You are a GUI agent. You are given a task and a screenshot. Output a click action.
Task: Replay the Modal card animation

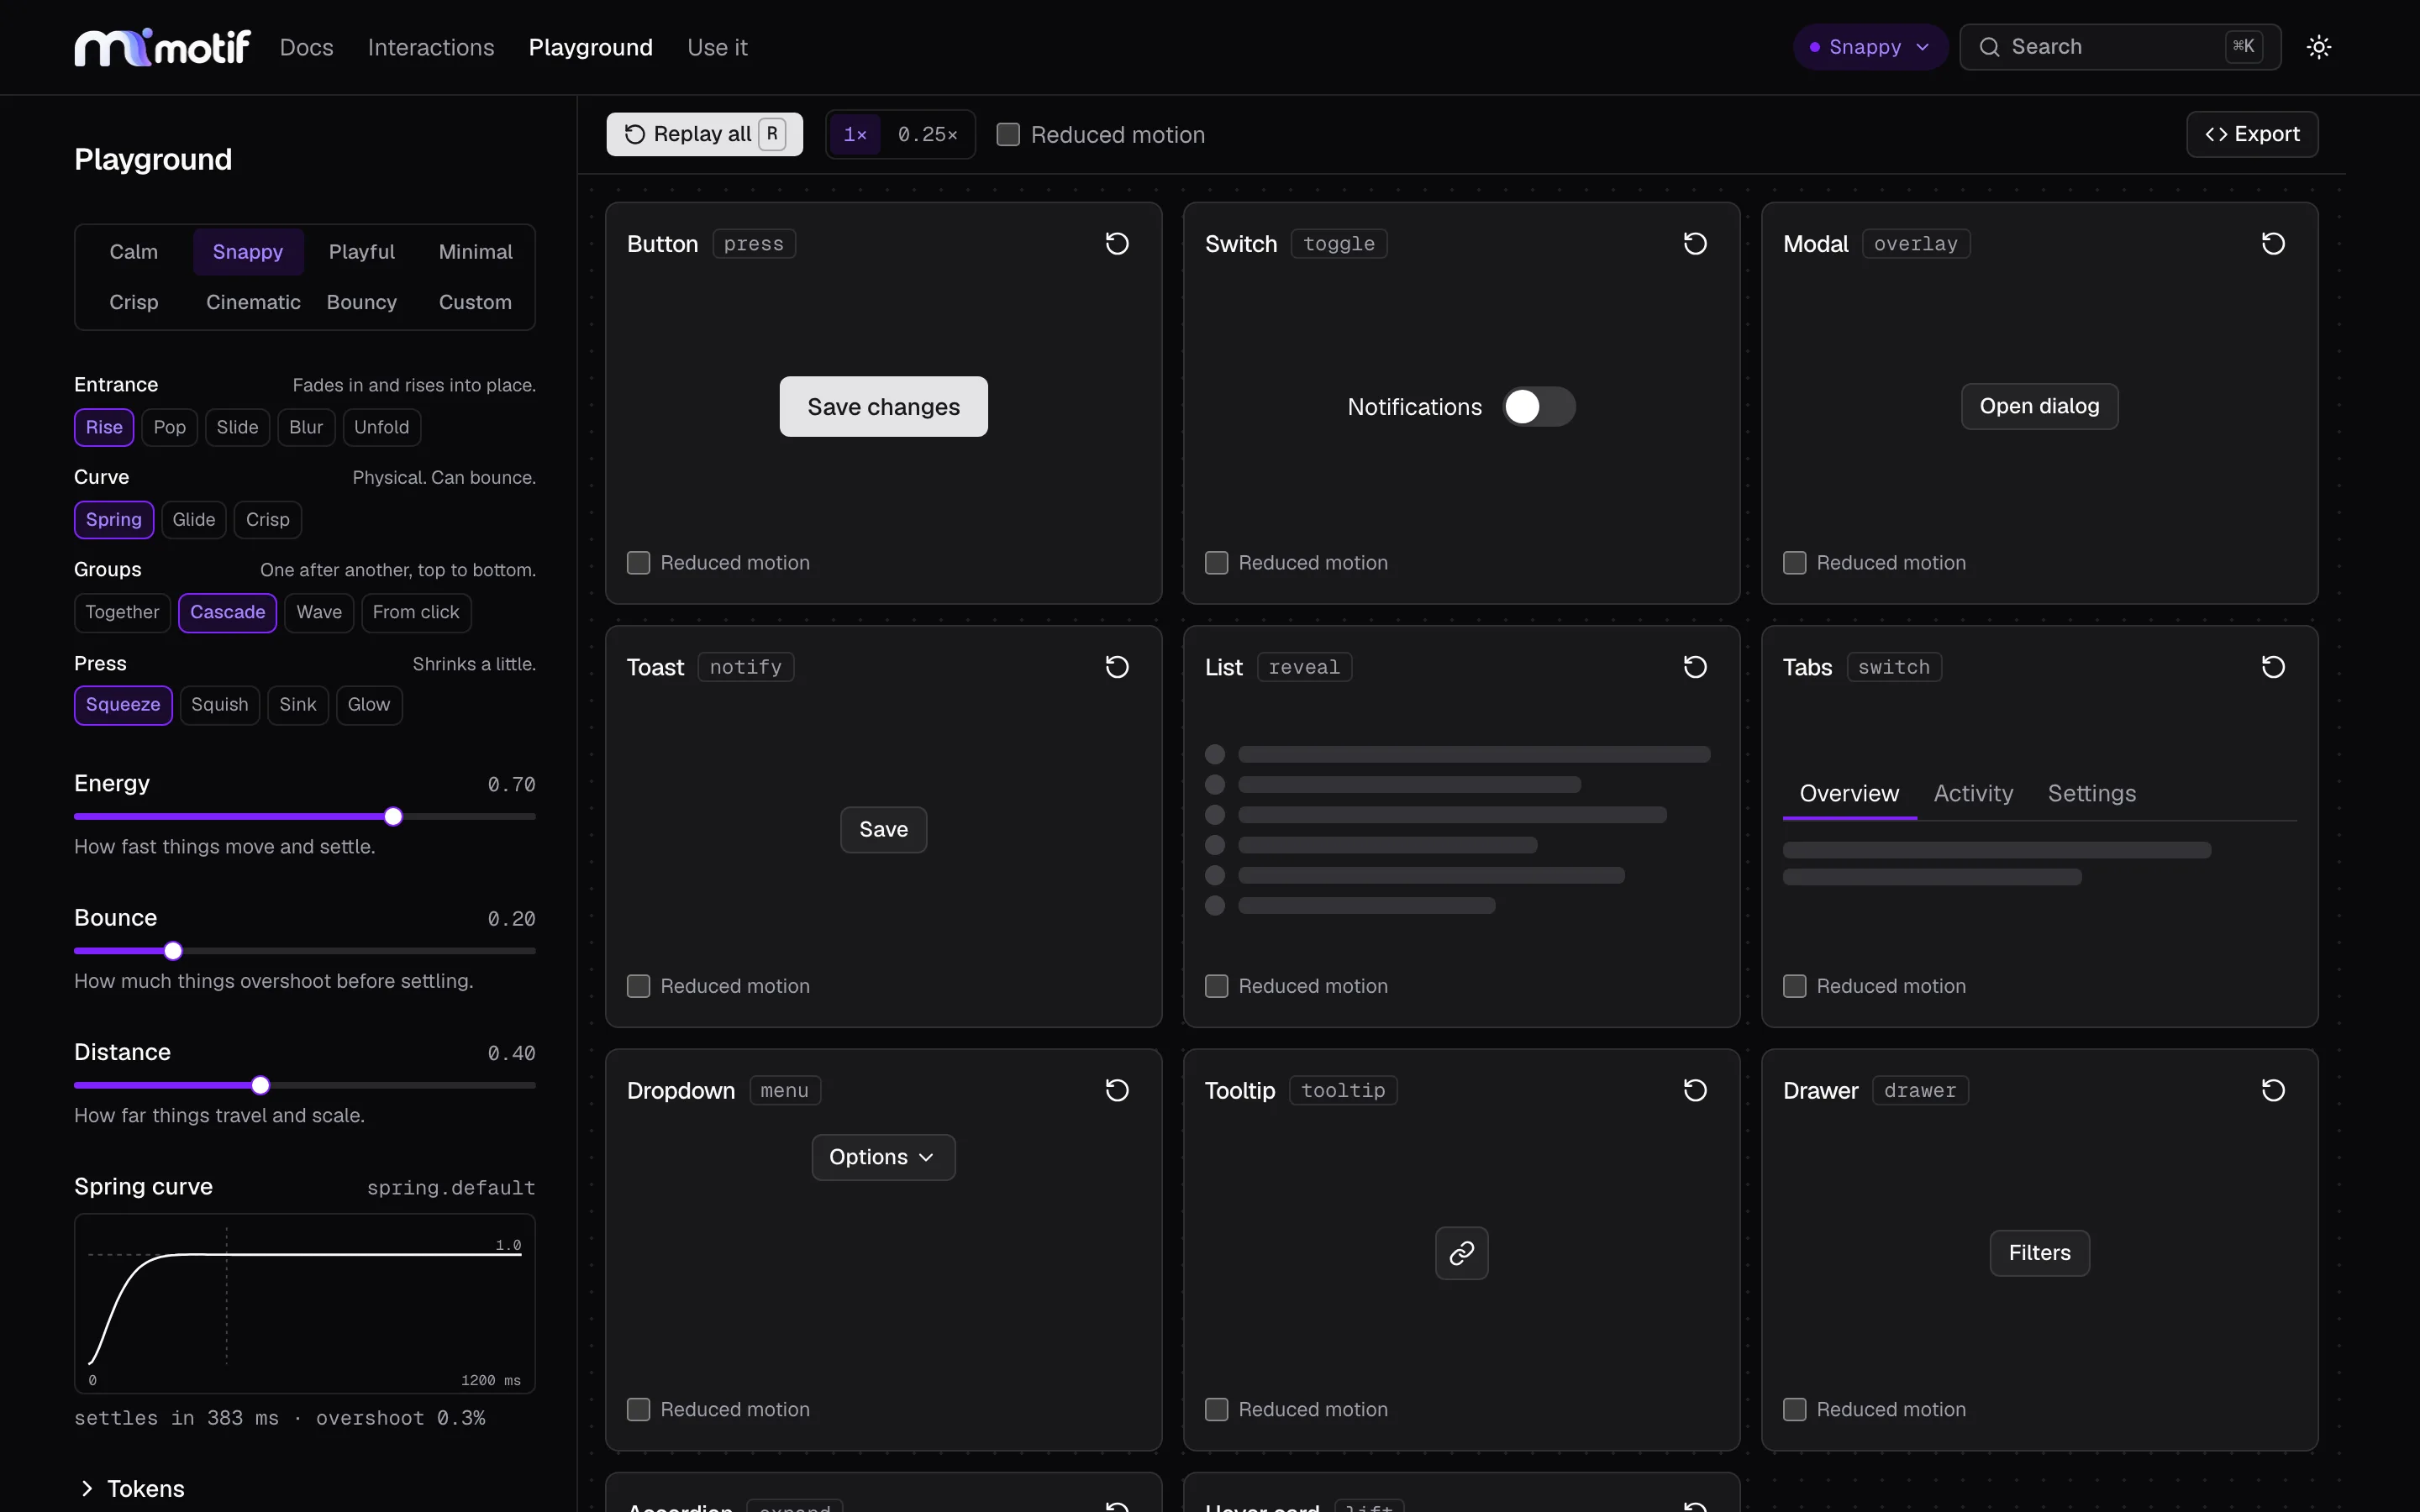point(2273,244)
